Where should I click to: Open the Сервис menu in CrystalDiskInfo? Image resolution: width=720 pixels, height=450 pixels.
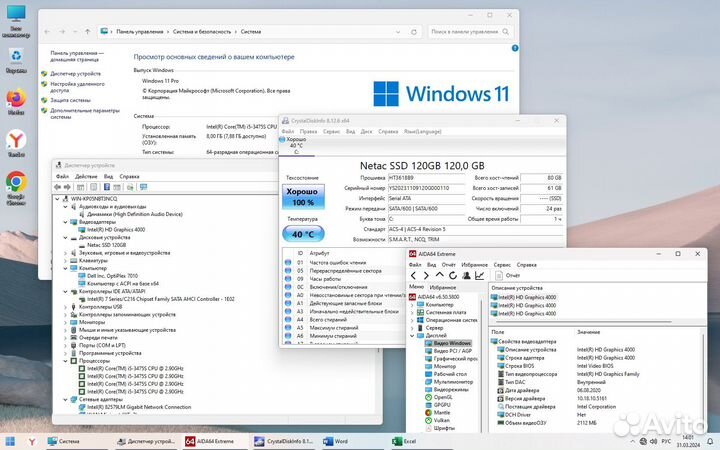point(332,131)
